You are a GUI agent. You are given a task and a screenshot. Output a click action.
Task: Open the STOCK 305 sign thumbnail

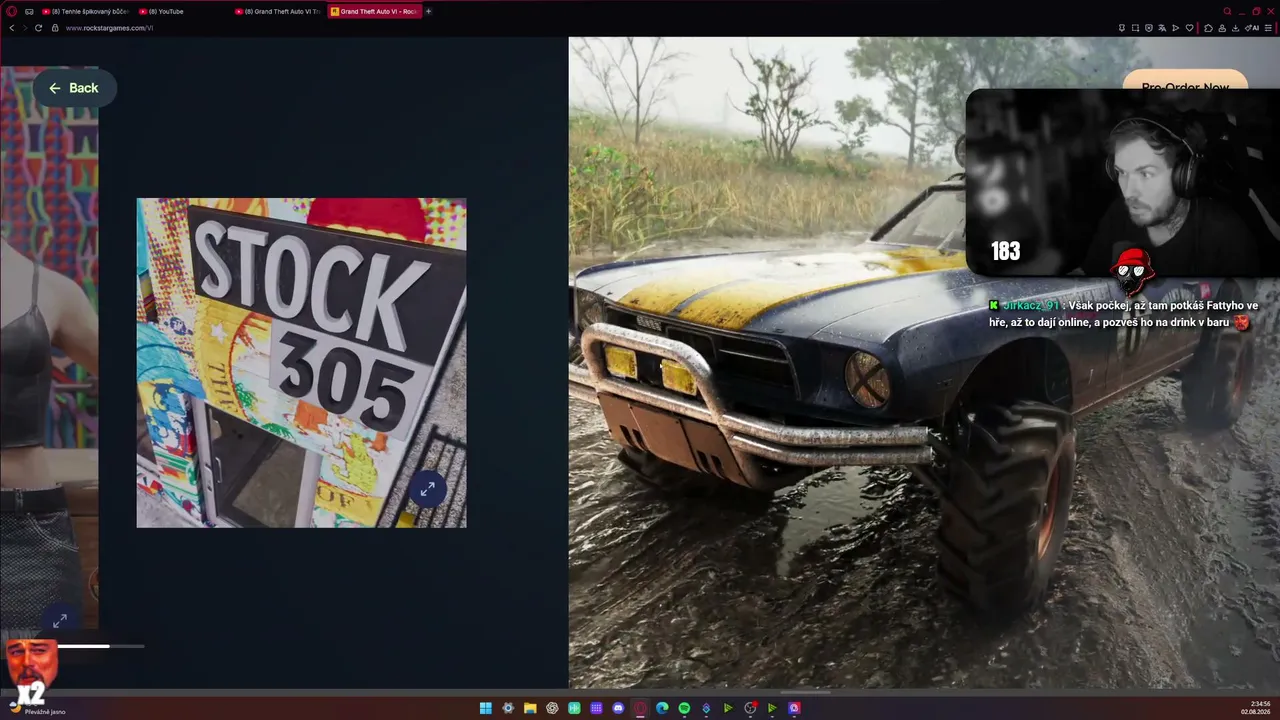pyautogui.click(x=301, y=363)
